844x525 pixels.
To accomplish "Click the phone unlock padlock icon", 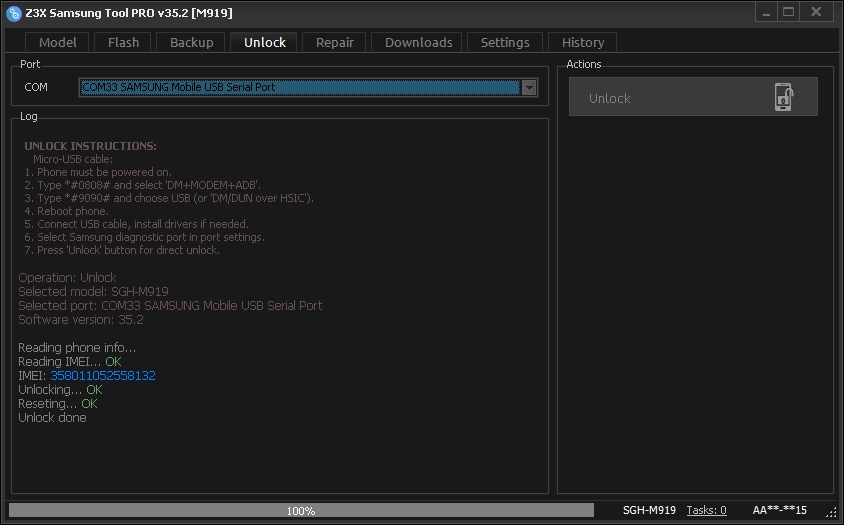I will (784, 97).
